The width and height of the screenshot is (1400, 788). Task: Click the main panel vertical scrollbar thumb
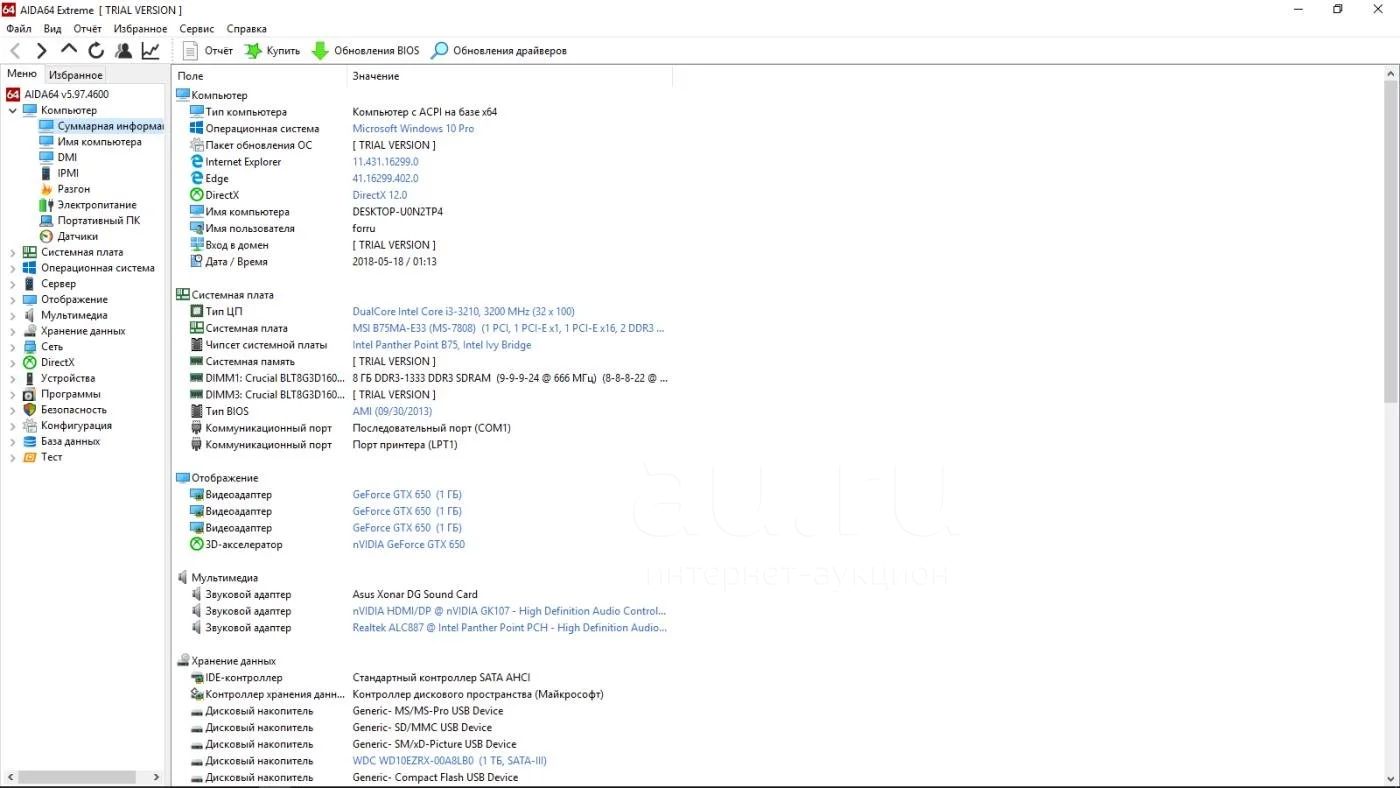1391,242
